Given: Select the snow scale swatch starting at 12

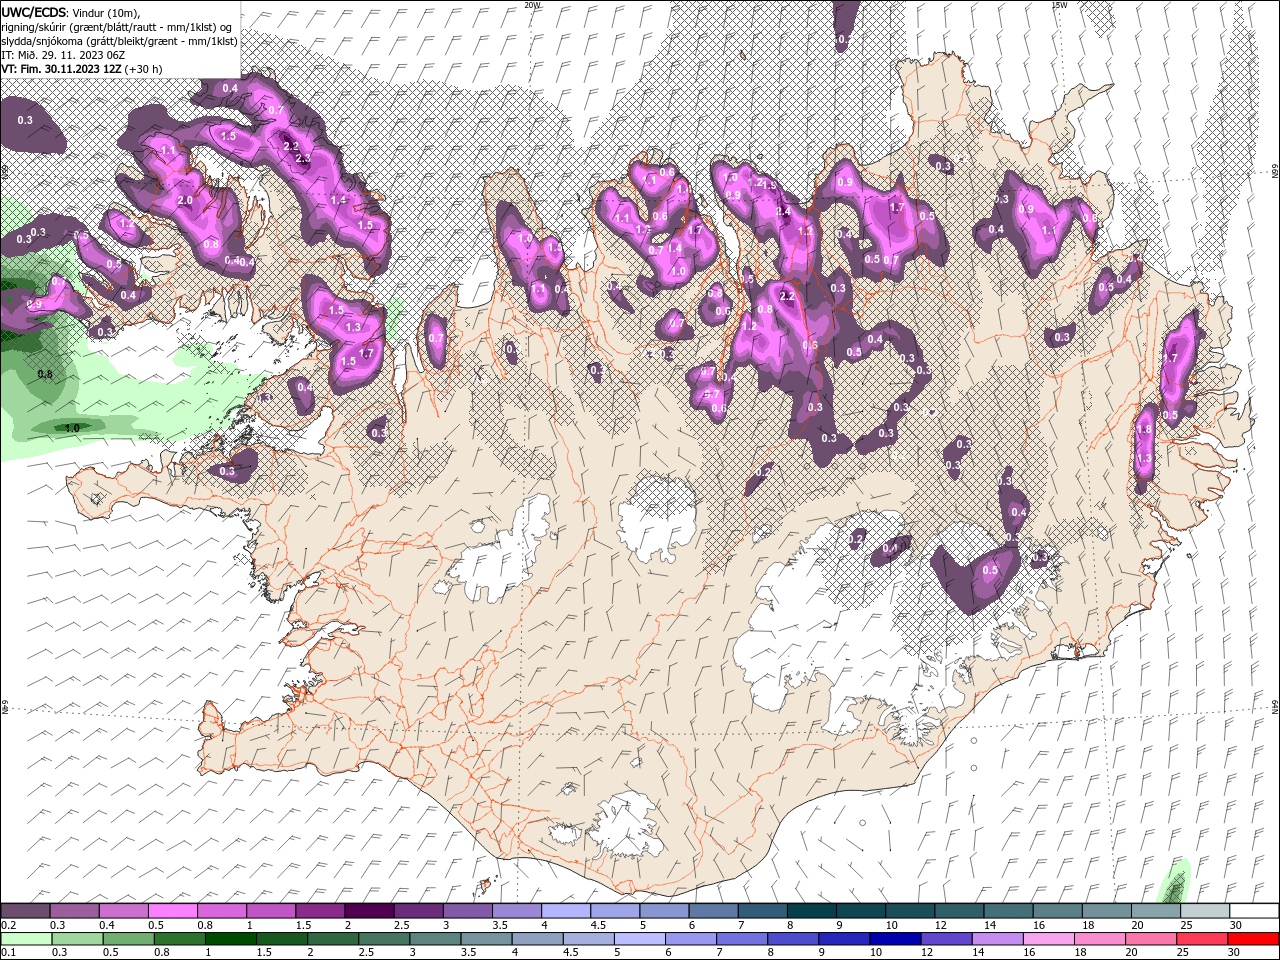Looking at the screenshot, I should click(x=960, y=911).
